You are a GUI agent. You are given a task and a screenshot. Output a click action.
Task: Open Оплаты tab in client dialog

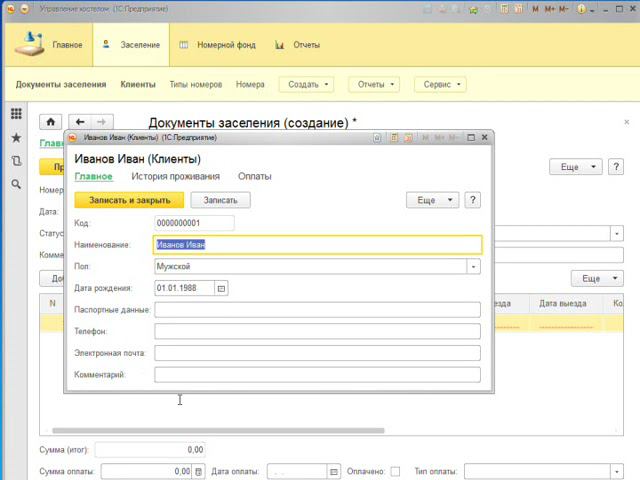(x=255, y=176)
